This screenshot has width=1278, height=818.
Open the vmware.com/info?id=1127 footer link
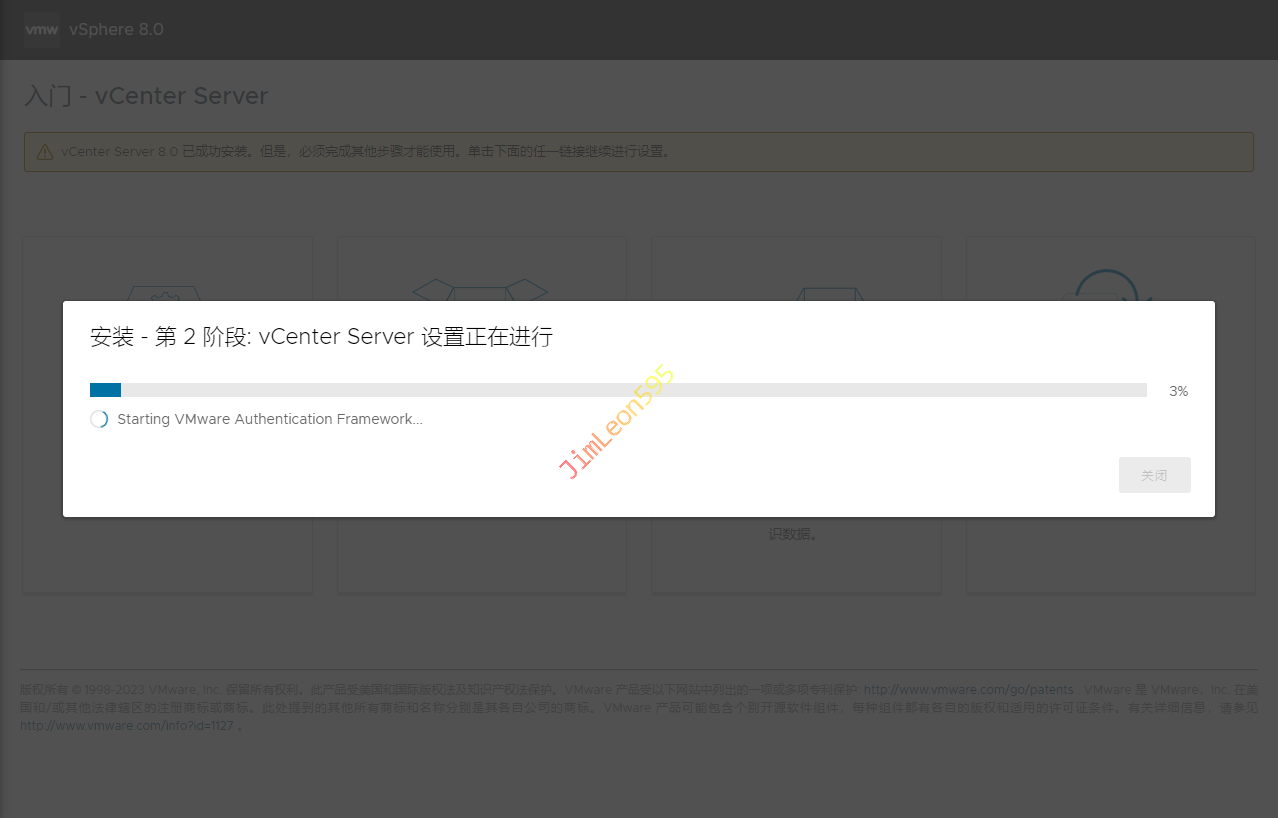coord(126,726)
